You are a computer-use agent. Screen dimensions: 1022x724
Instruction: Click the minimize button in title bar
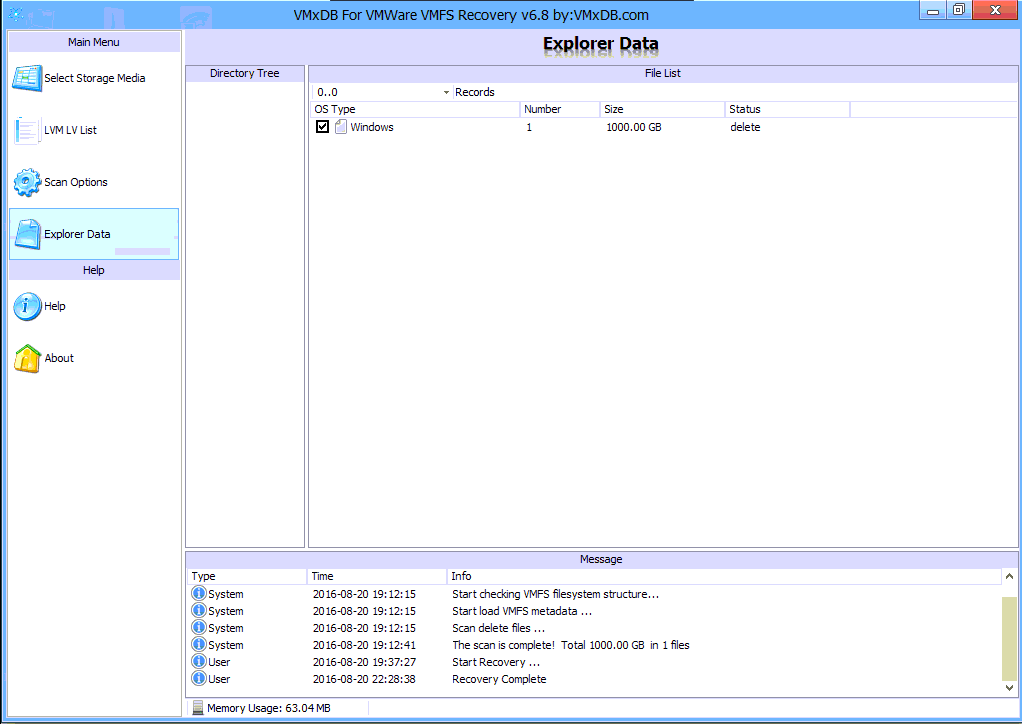click(x=933, y=10)
